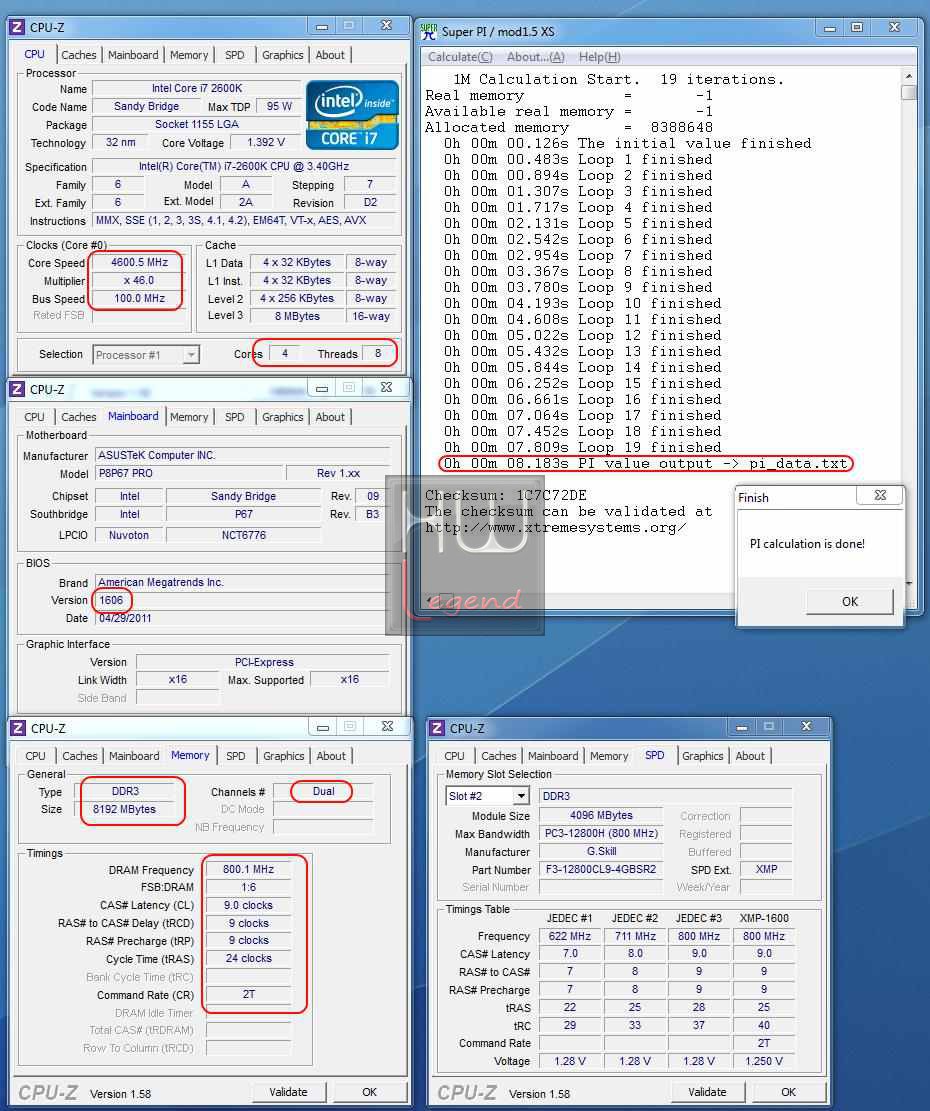Click the Level 3 cache value '8 MBytes'
The width and height of the screenshot is (930, 1111).
[297, 317]
